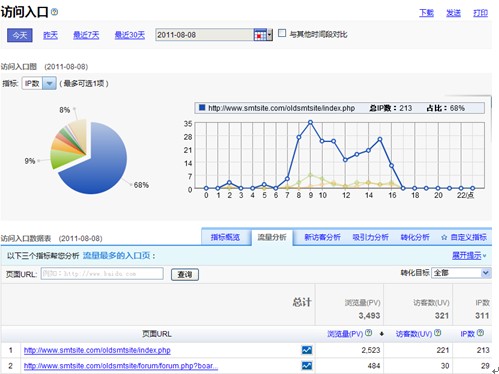
Task: Click the beige 8% pie slice
Action: point(79,133)
